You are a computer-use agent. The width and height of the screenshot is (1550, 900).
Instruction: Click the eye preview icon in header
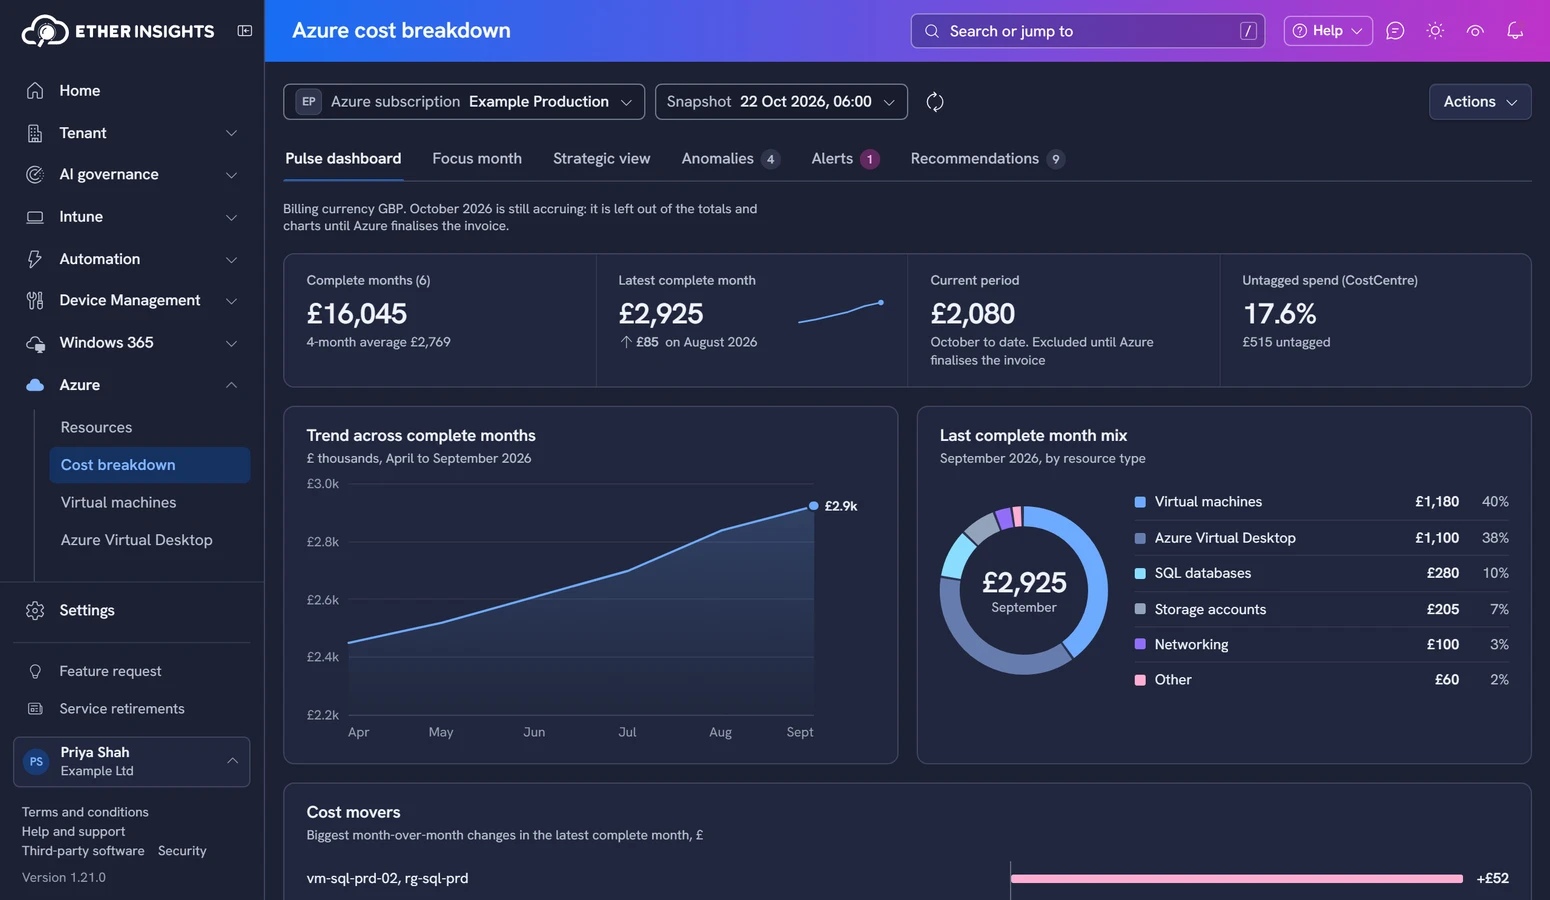(1475, 31)
